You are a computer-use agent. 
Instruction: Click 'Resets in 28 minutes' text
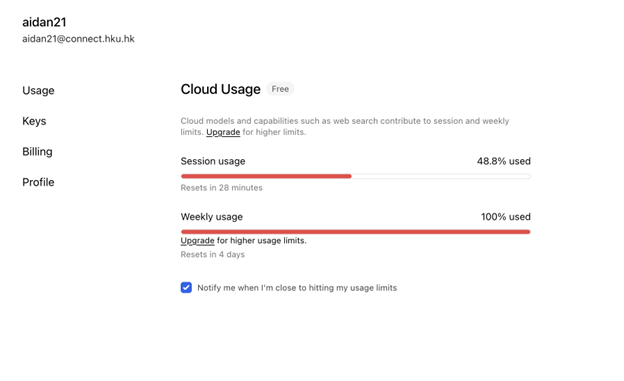[222, 188]
